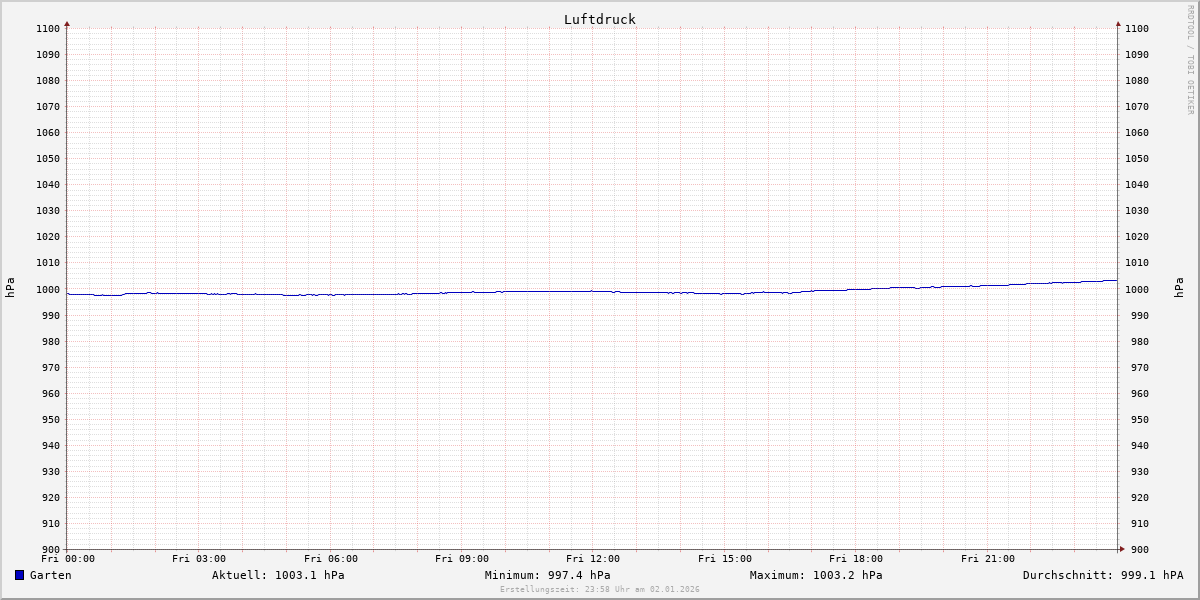Select the Maximum 1003.2 hPa value
The width and height of the screenshot is (1200, 600).
point(816,575)
